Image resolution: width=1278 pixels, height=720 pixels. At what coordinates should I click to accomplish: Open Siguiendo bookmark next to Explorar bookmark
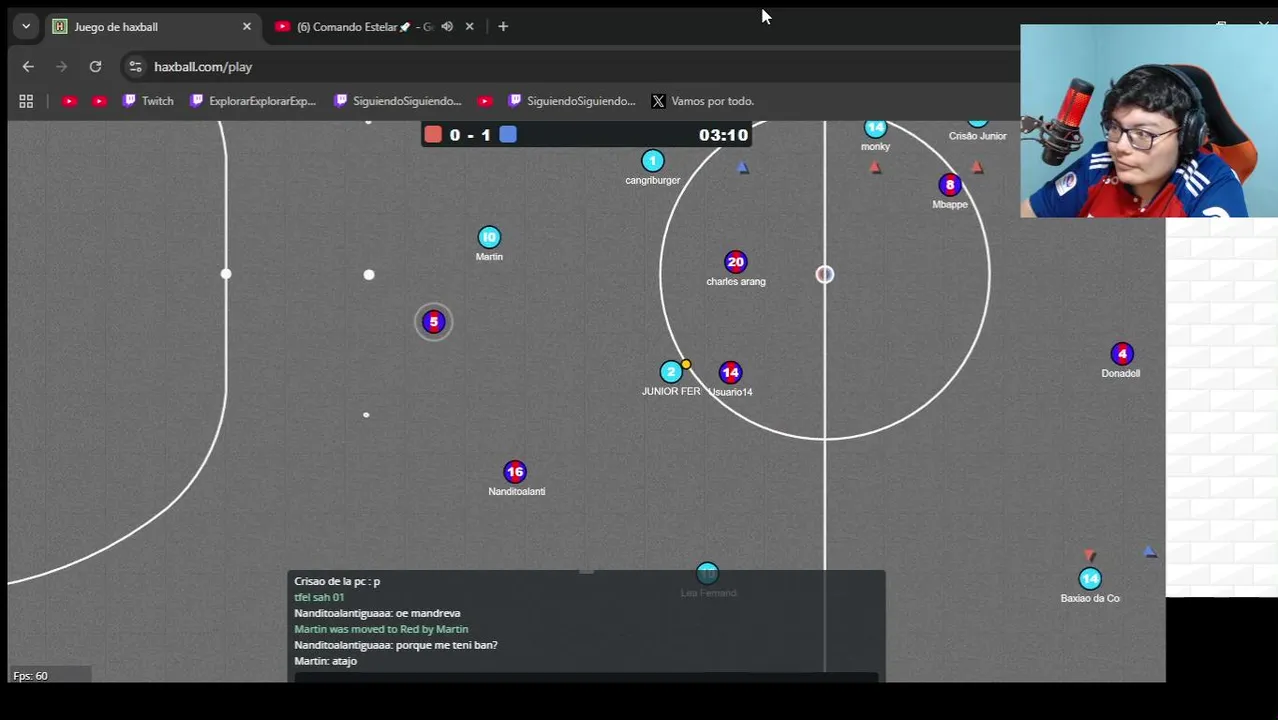(398, 101)
